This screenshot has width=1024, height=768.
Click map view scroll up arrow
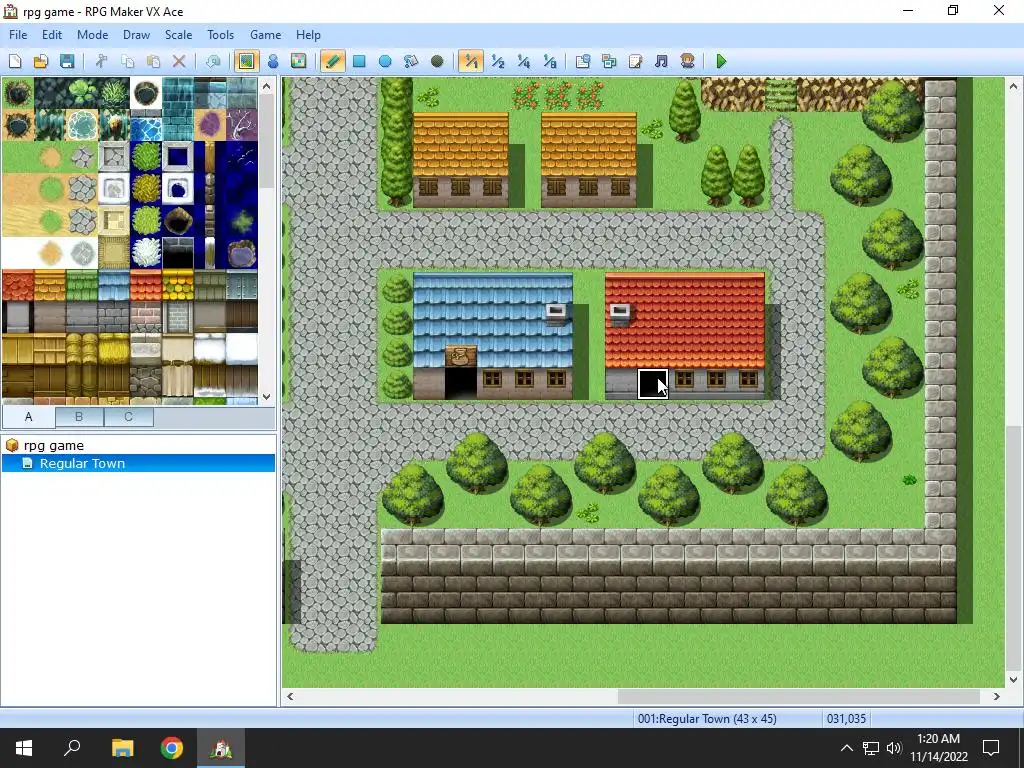pos(1014,86)
